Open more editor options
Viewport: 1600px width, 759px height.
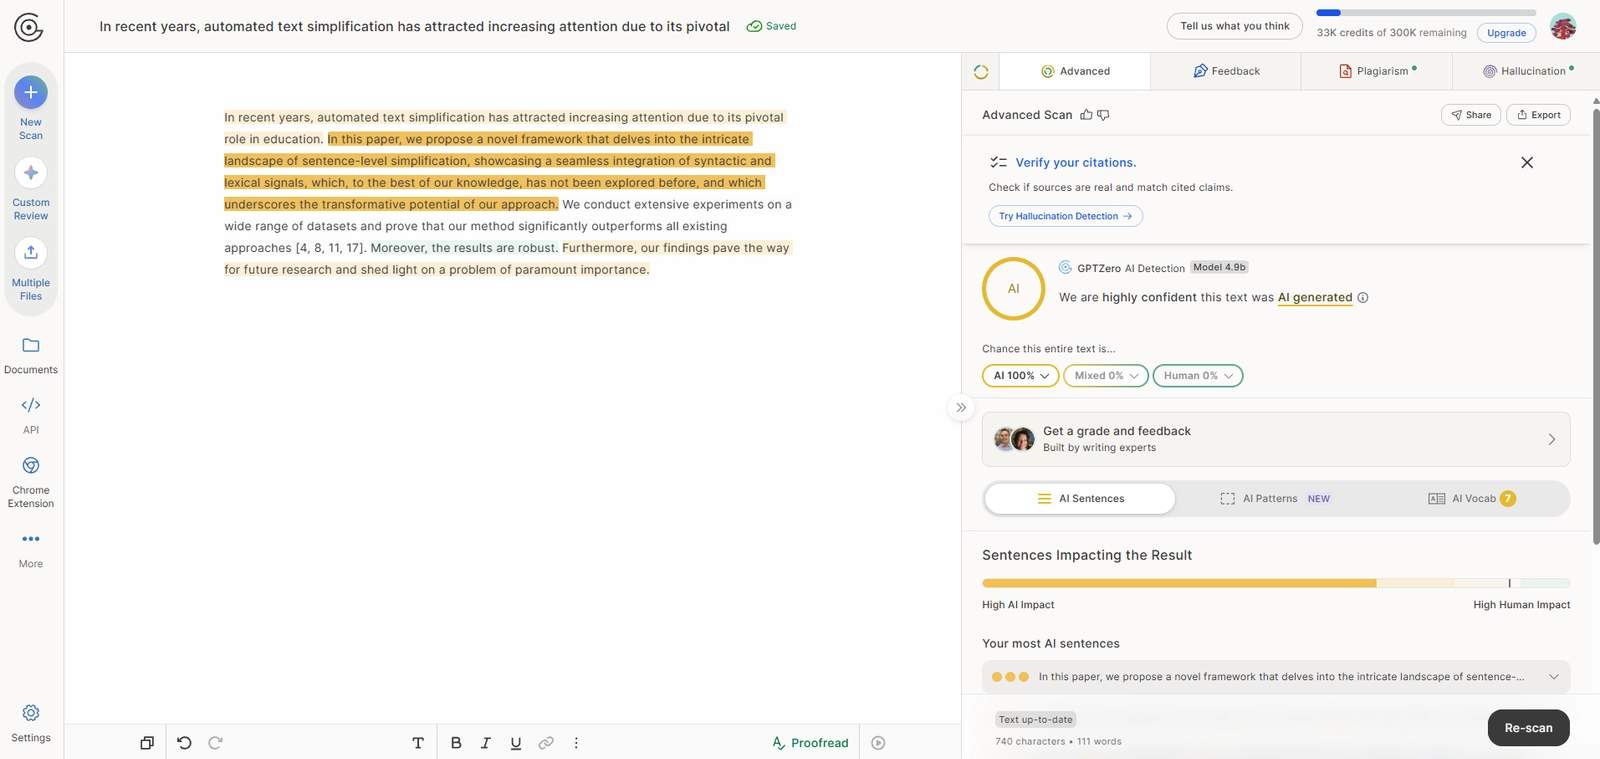(576, 743)
